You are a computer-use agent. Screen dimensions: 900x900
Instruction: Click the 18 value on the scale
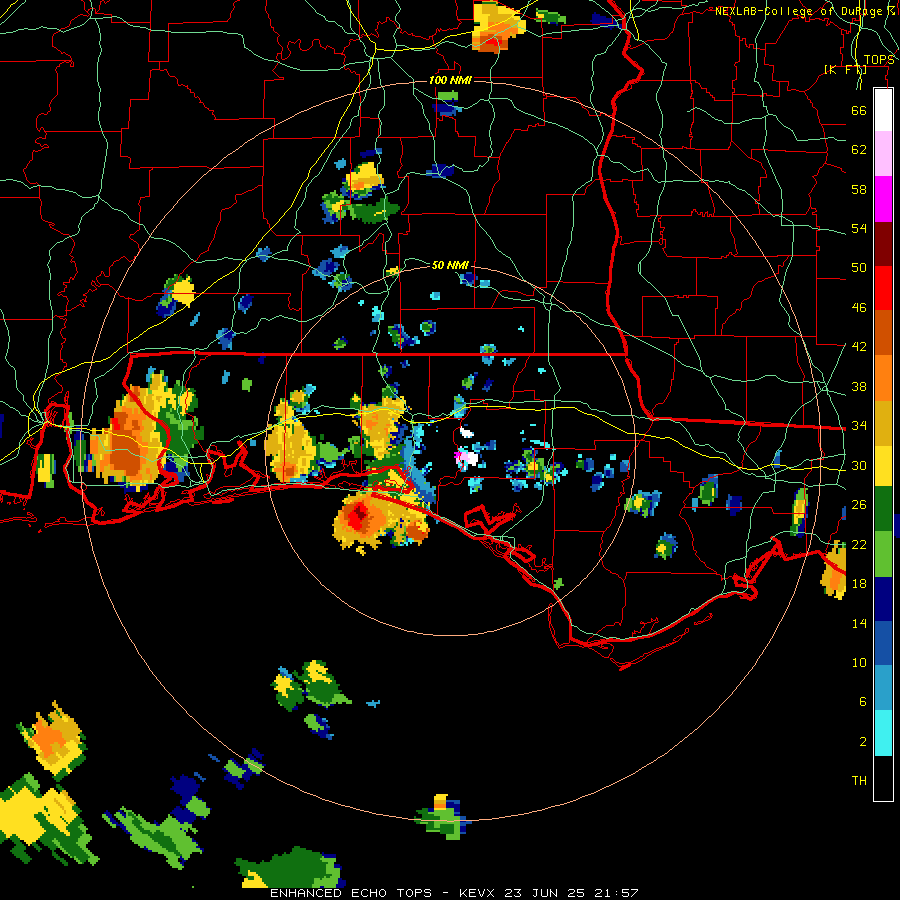click(x=859, y=584)
